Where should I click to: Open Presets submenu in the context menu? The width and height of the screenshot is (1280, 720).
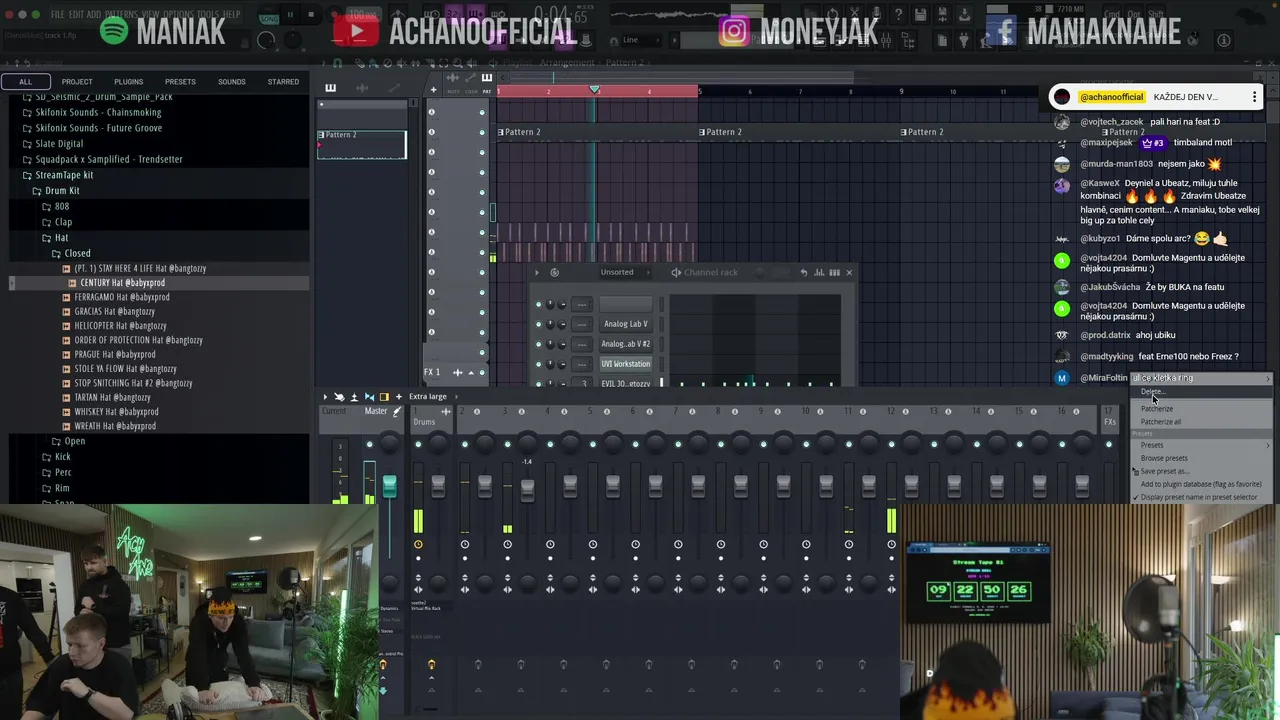click(1200, 445)
